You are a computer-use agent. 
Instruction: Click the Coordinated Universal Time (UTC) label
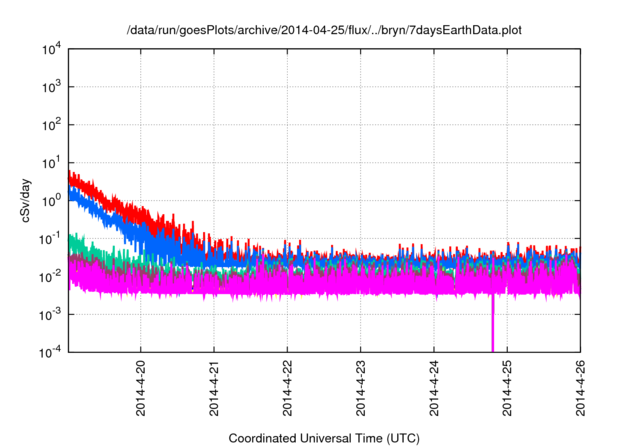tap(324, 438)
